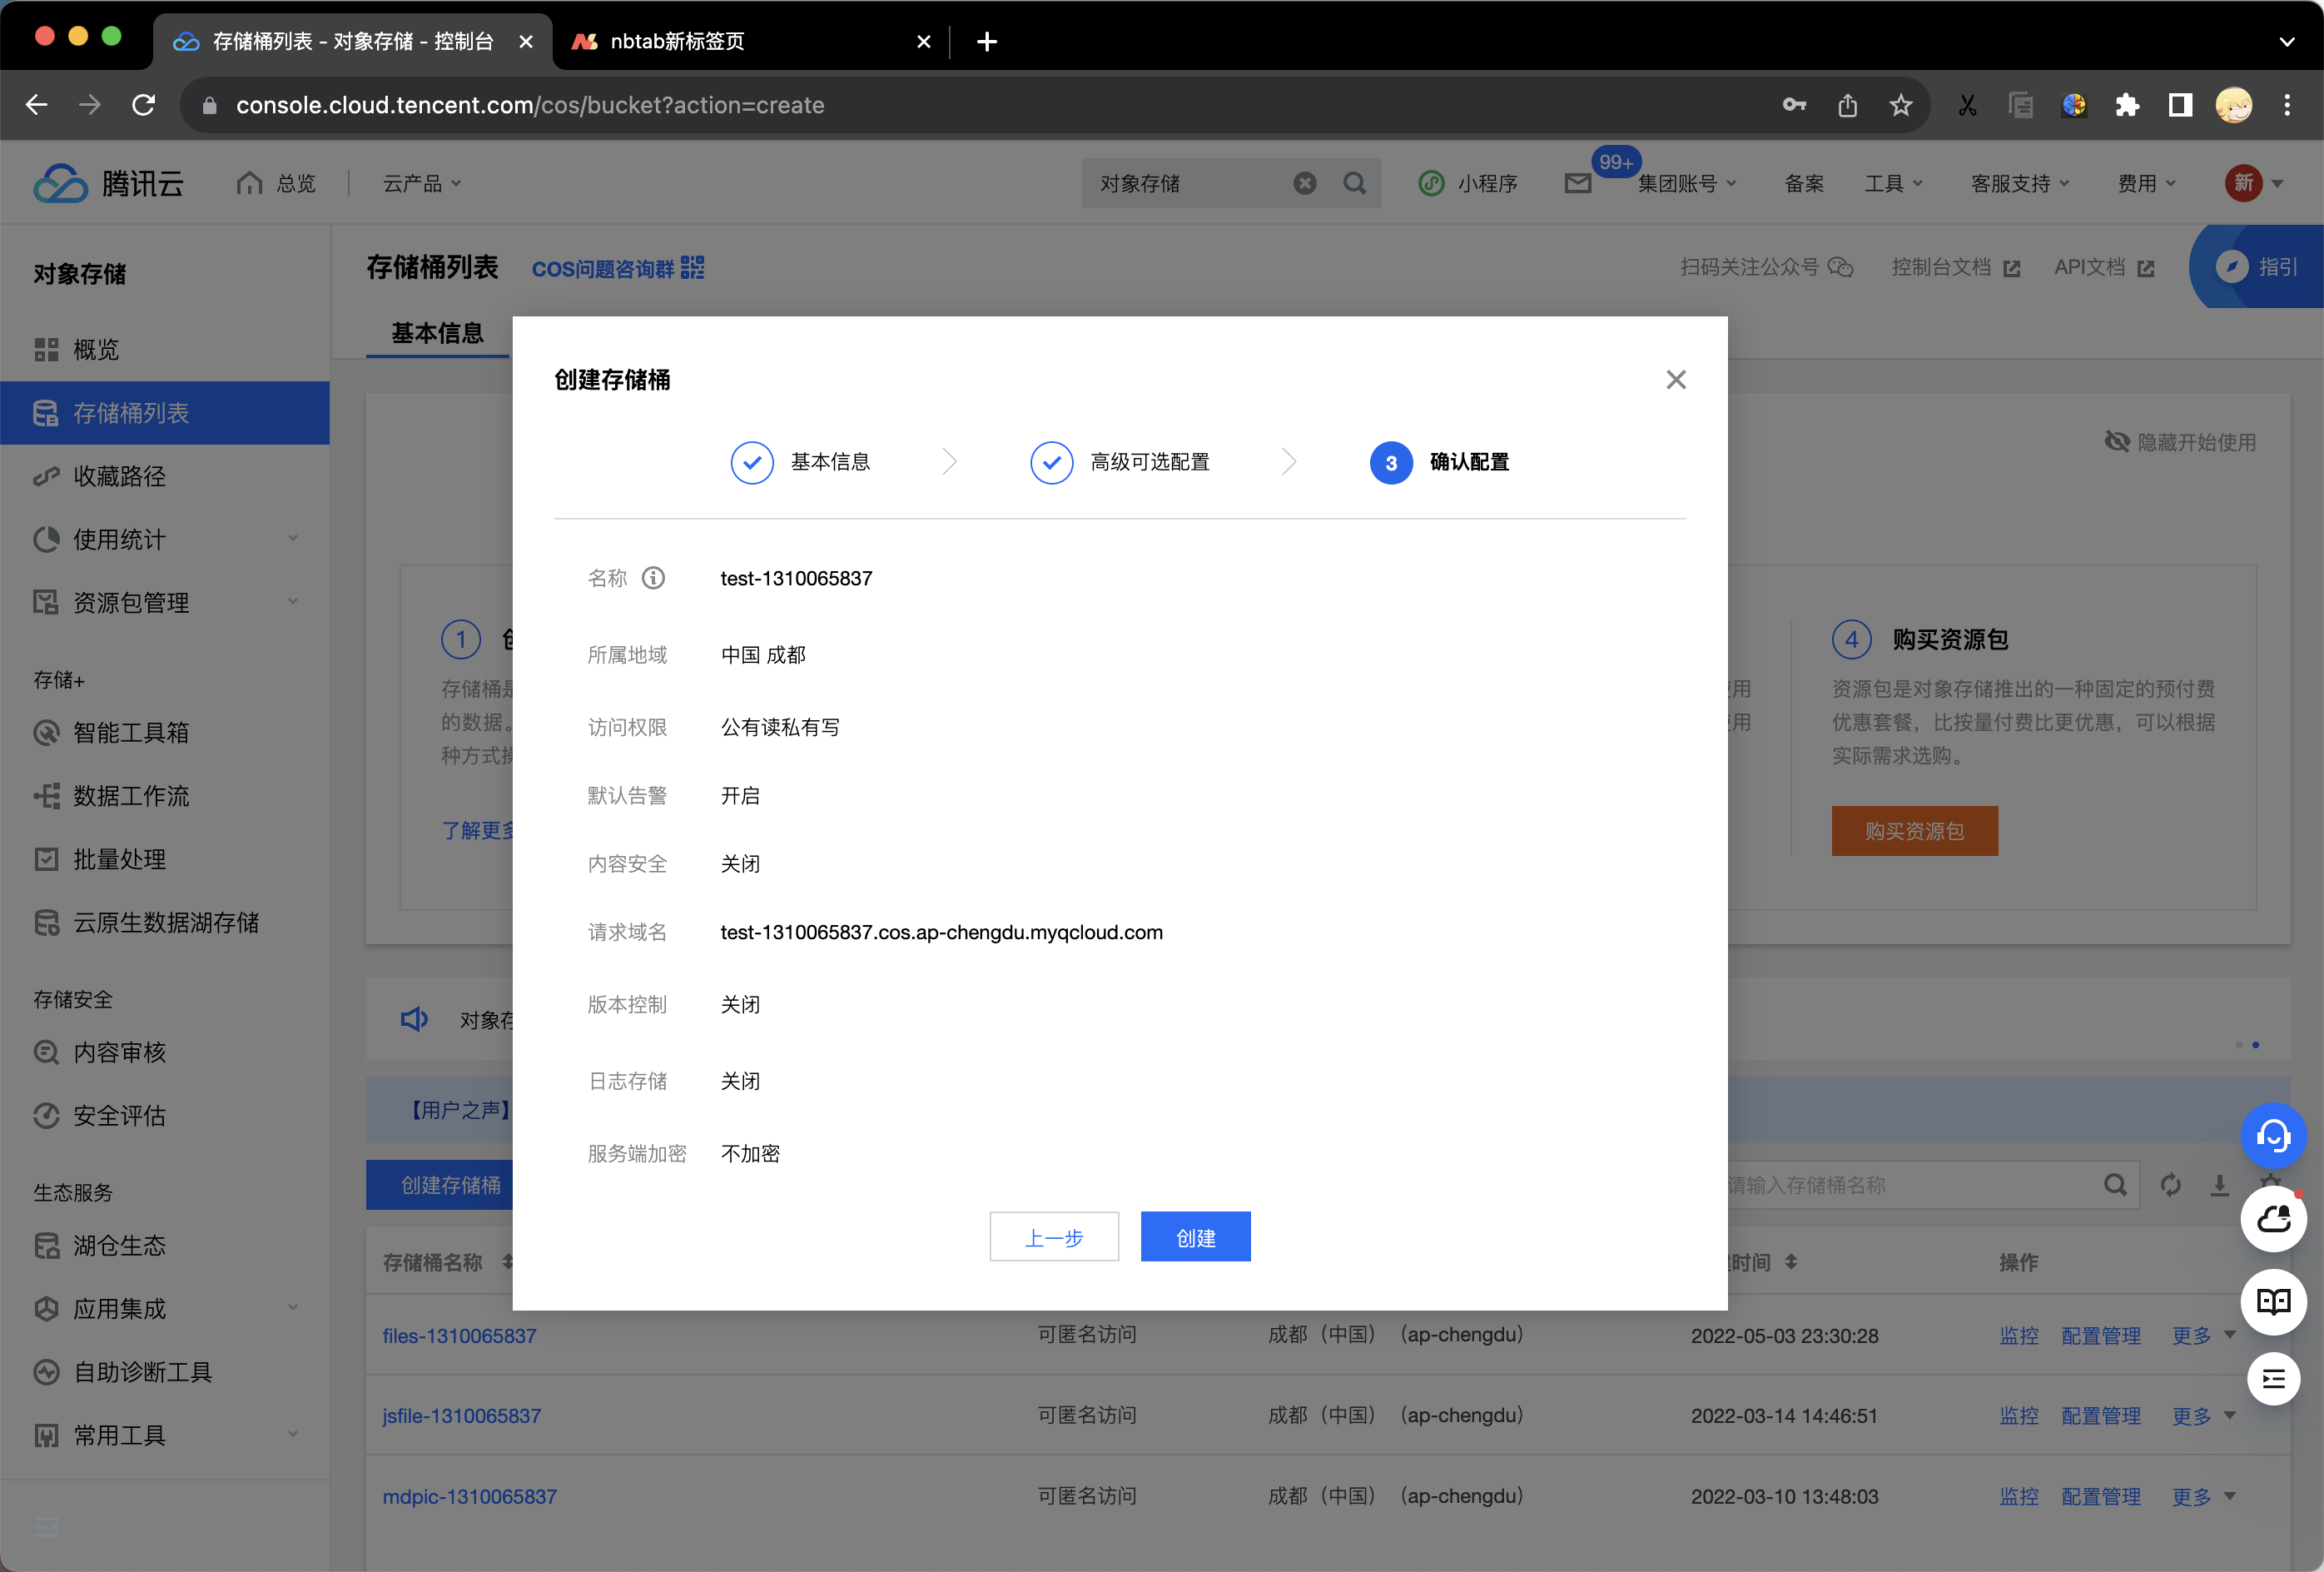
Task: Click the customer service headset float button
Action: coord(2273,1135)
